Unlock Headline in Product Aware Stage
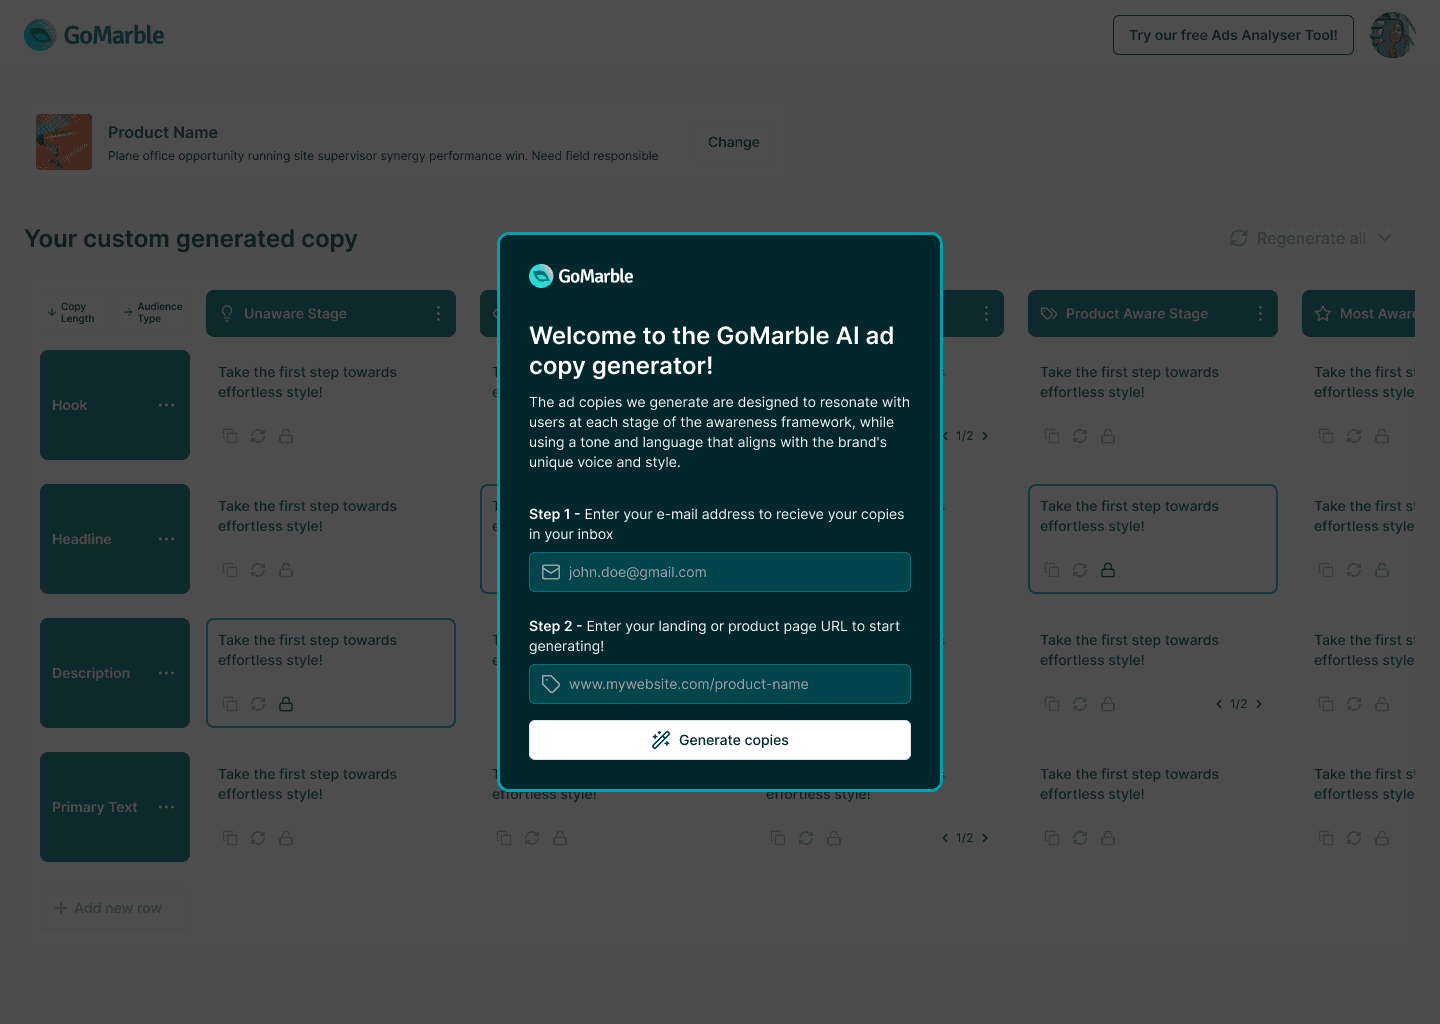Viewport: 1440px width, 1024px height. [1108, 570]
